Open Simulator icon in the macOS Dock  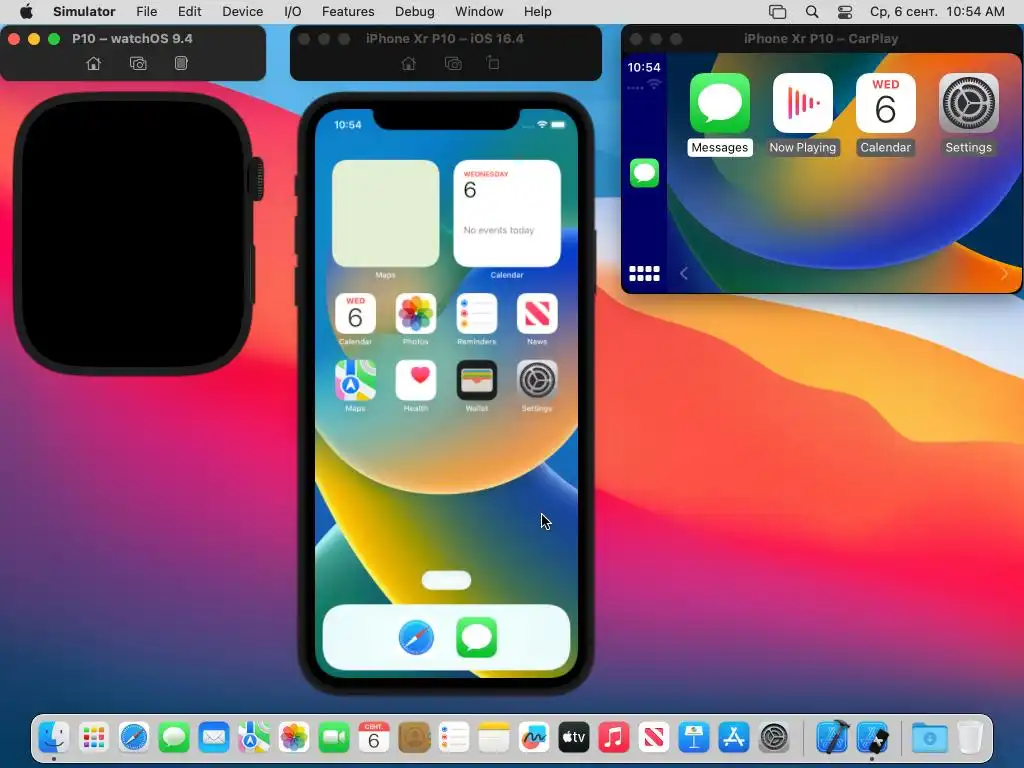[872, 738]
